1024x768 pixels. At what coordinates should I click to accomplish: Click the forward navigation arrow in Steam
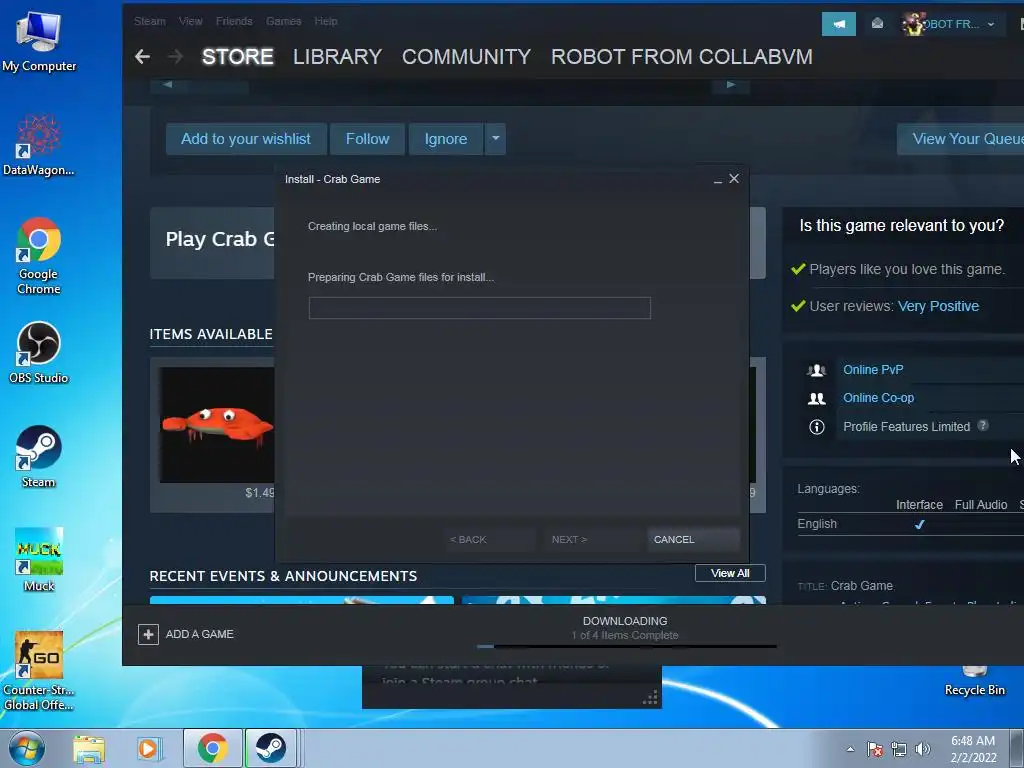tap(176, 57)
